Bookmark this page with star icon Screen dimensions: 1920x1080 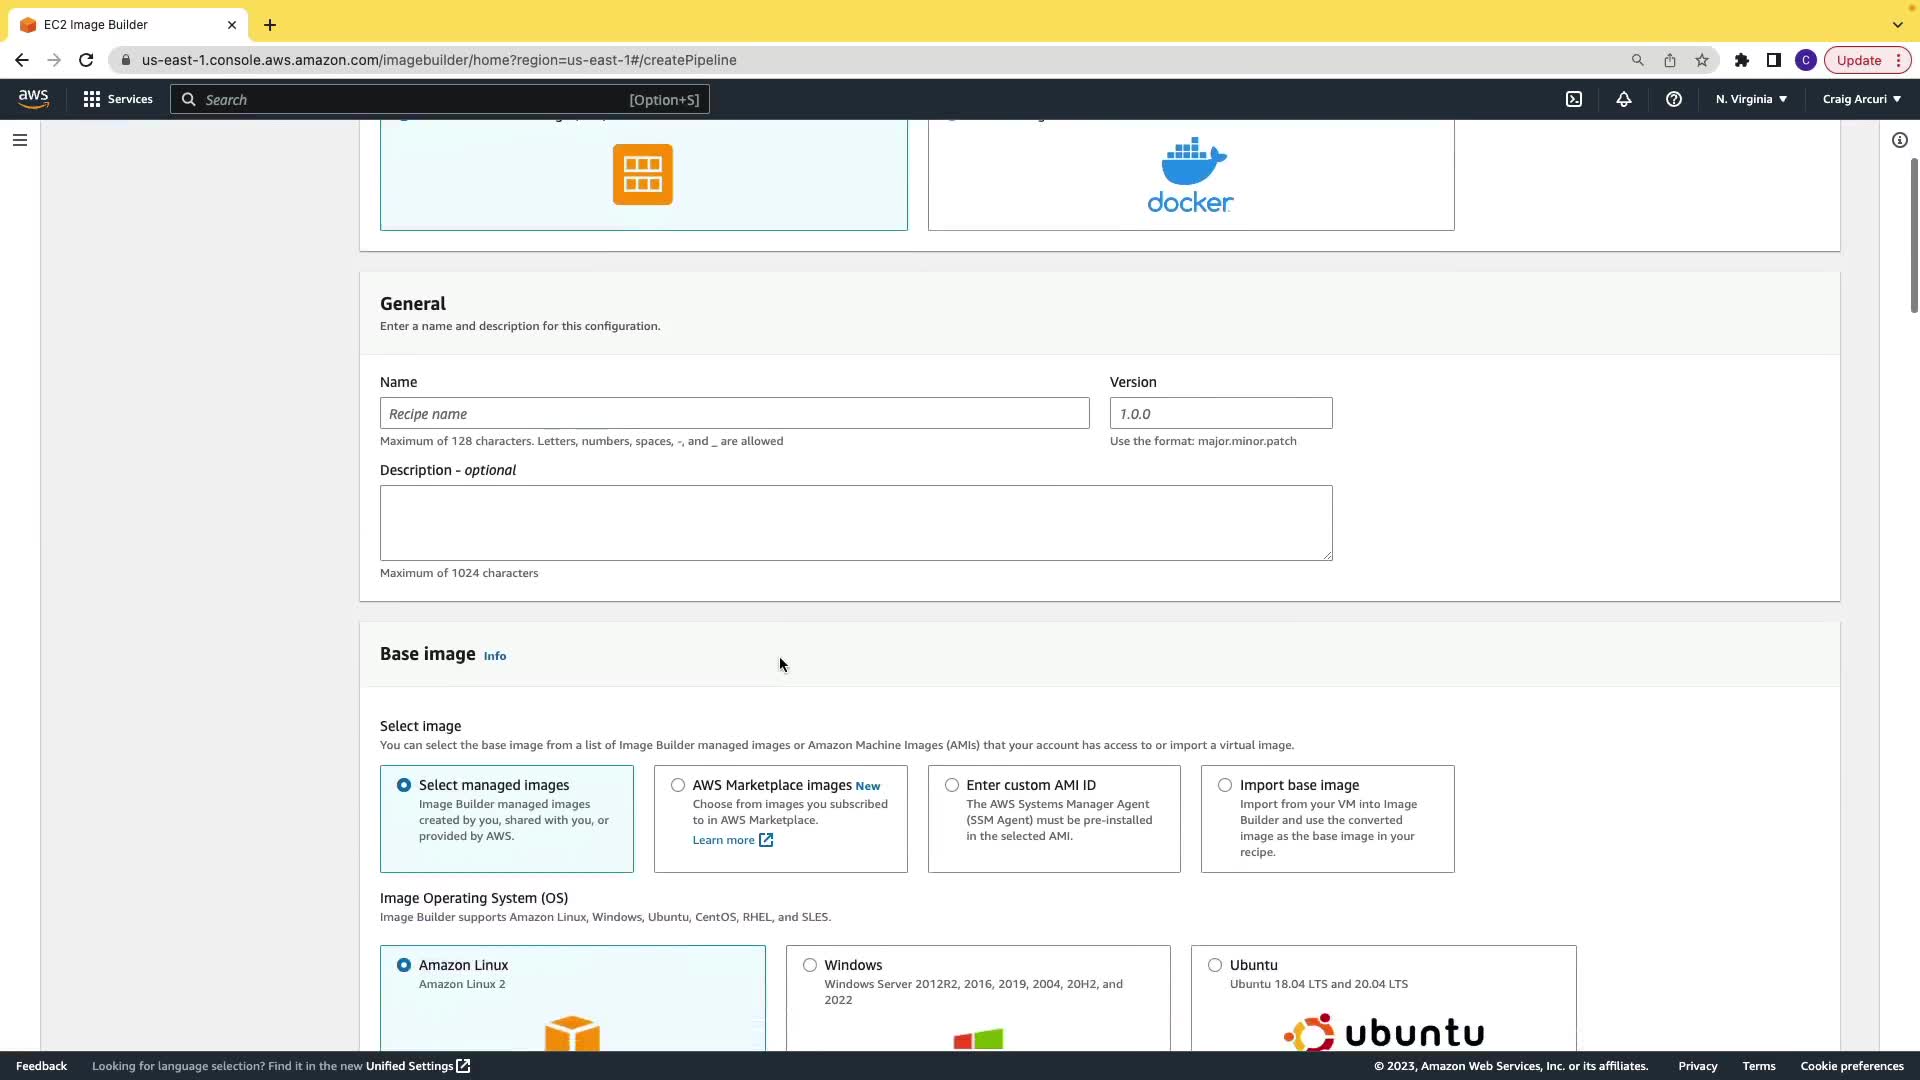tap(1702, 60)
